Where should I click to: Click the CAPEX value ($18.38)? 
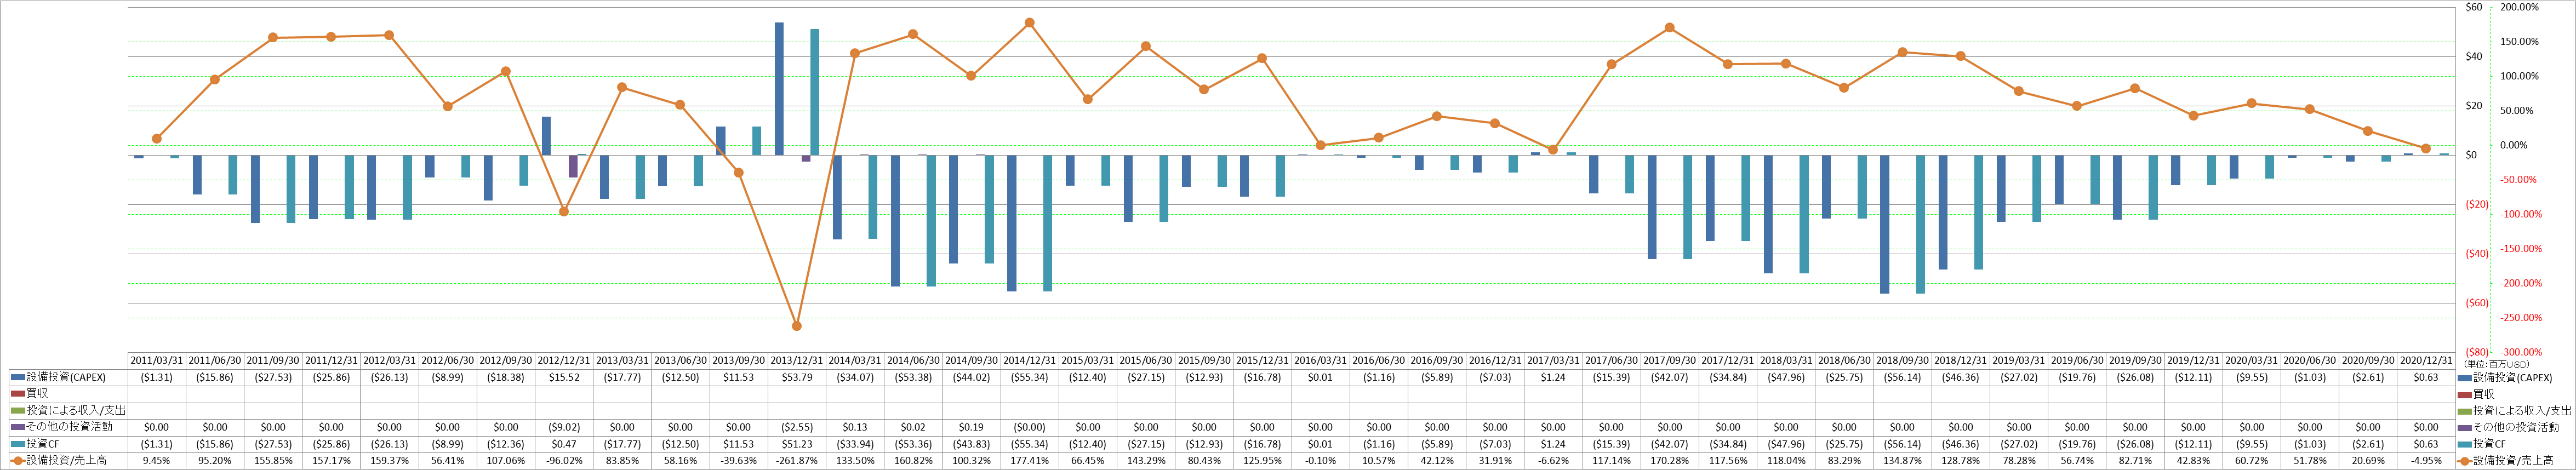tap(506, 378)
